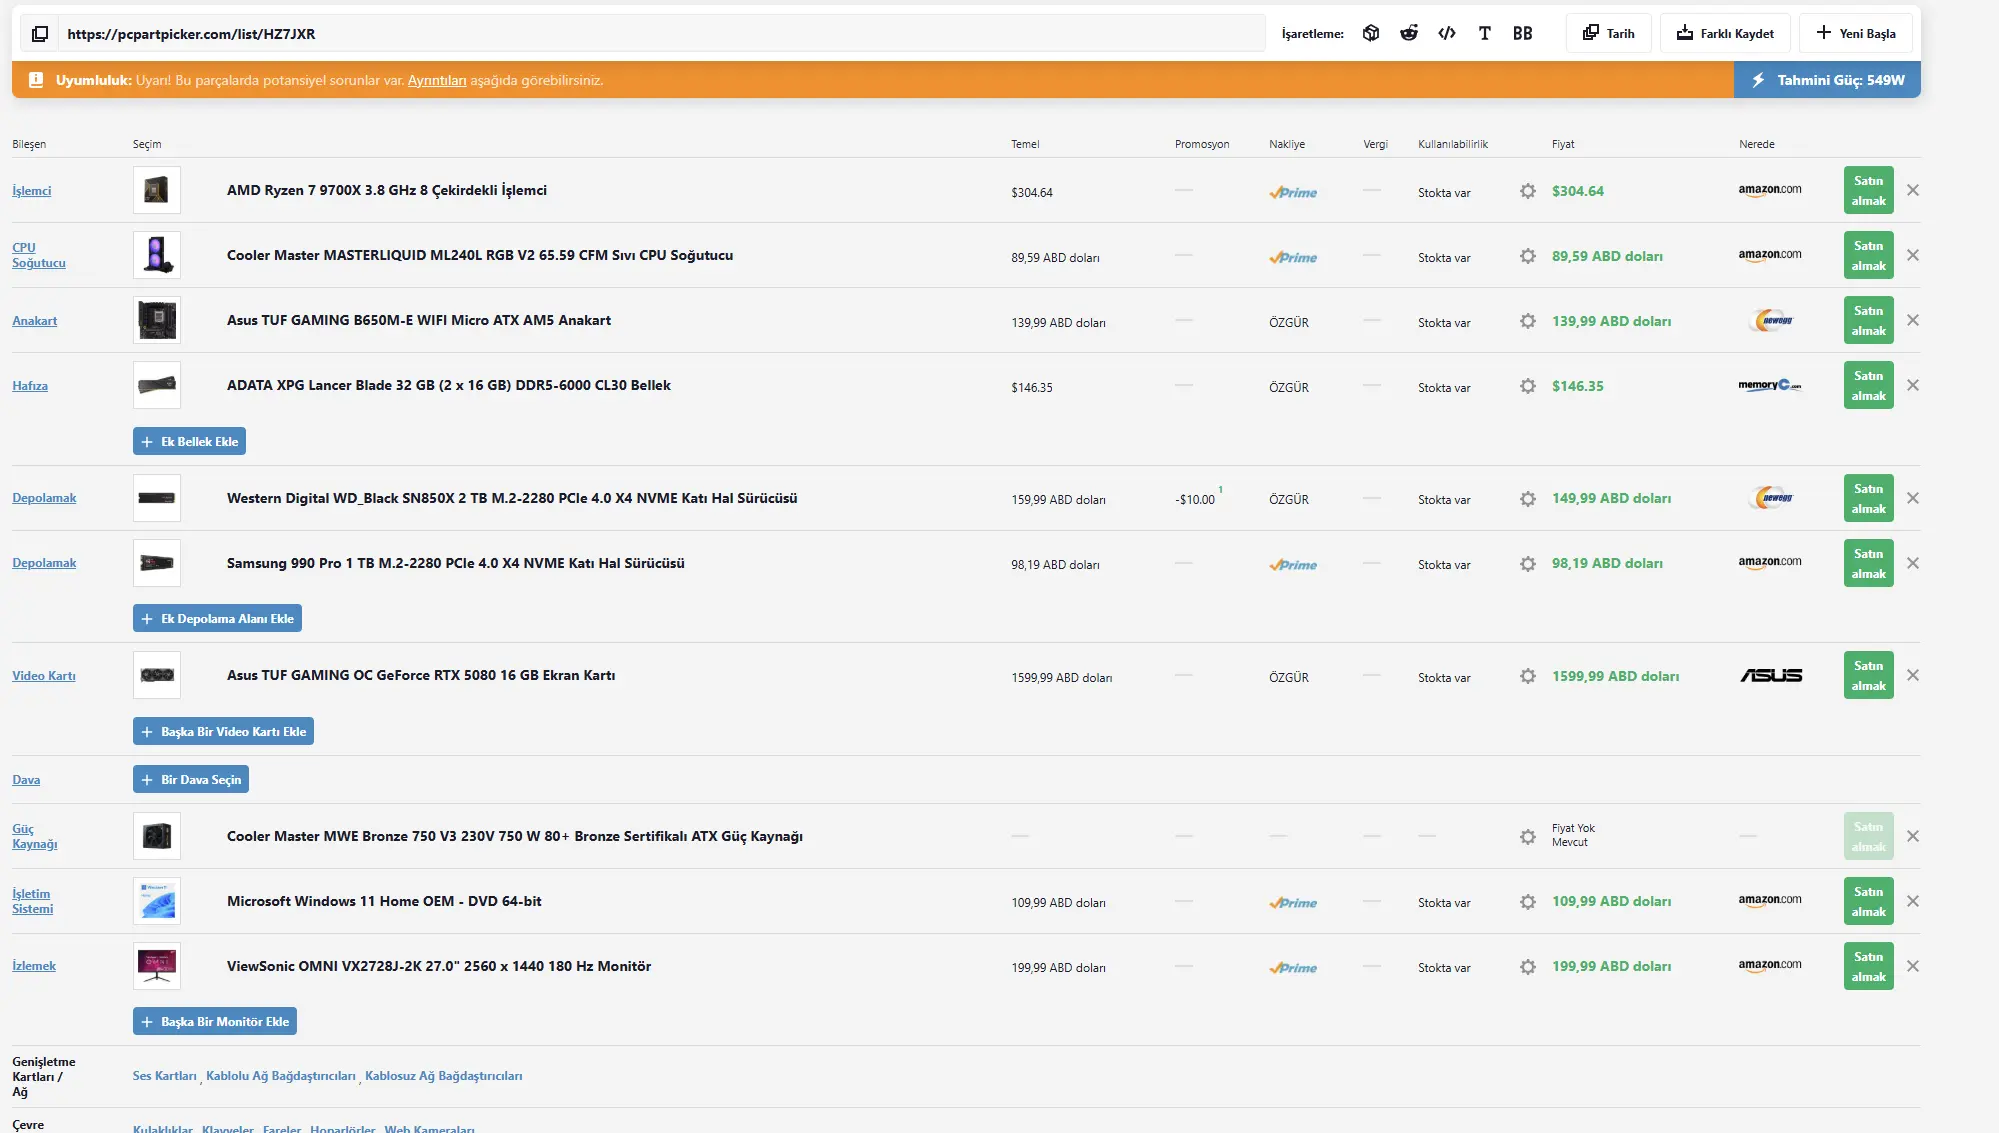Click the Farklı Kaydet button

pyautogui.click(x=1725, y=33)
